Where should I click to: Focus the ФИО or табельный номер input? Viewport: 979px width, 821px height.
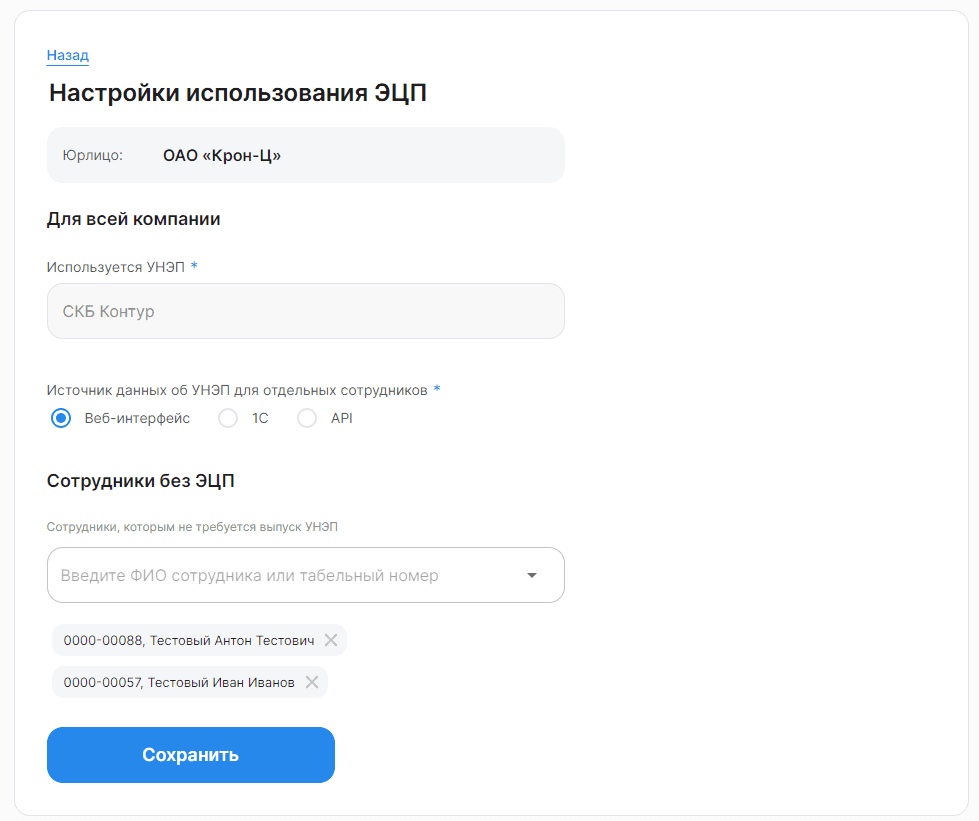pyautogui.click(x=287, y=575)
